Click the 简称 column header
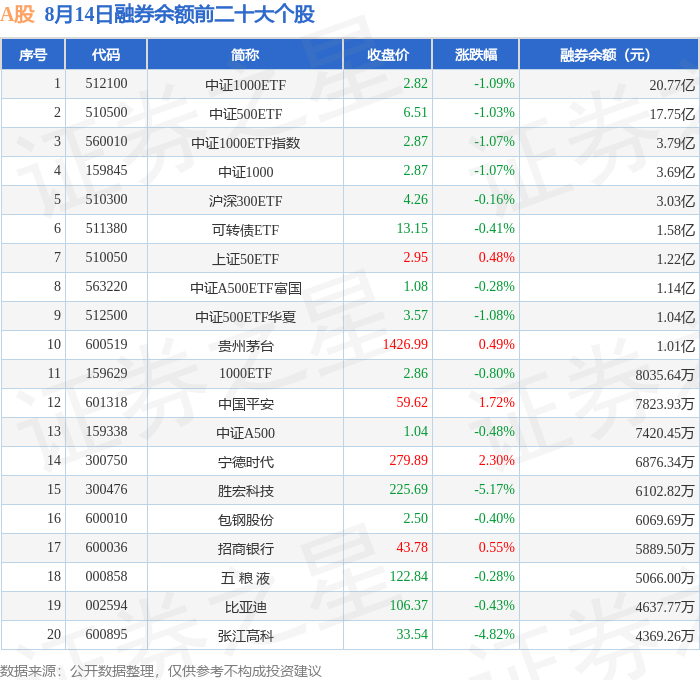This screenshot has height=680, width=700. click(245, 54)
